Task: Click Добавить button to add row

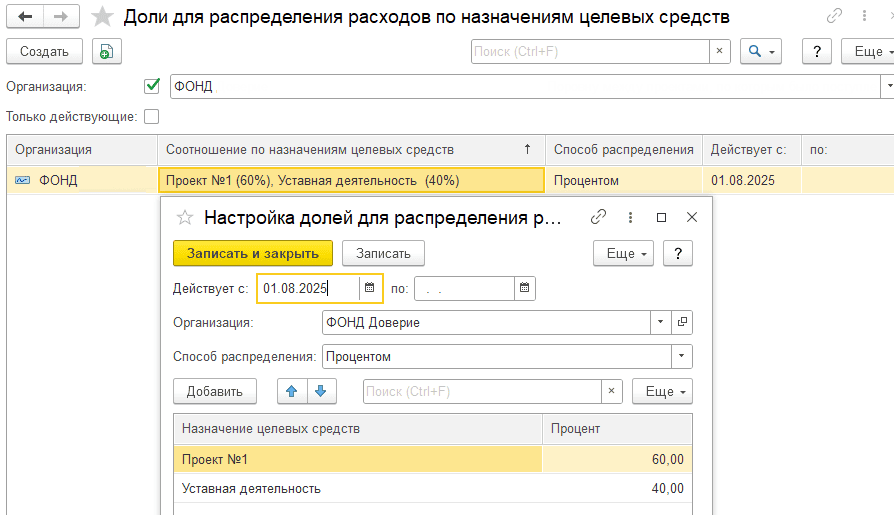Action: (x=215, y=391)
